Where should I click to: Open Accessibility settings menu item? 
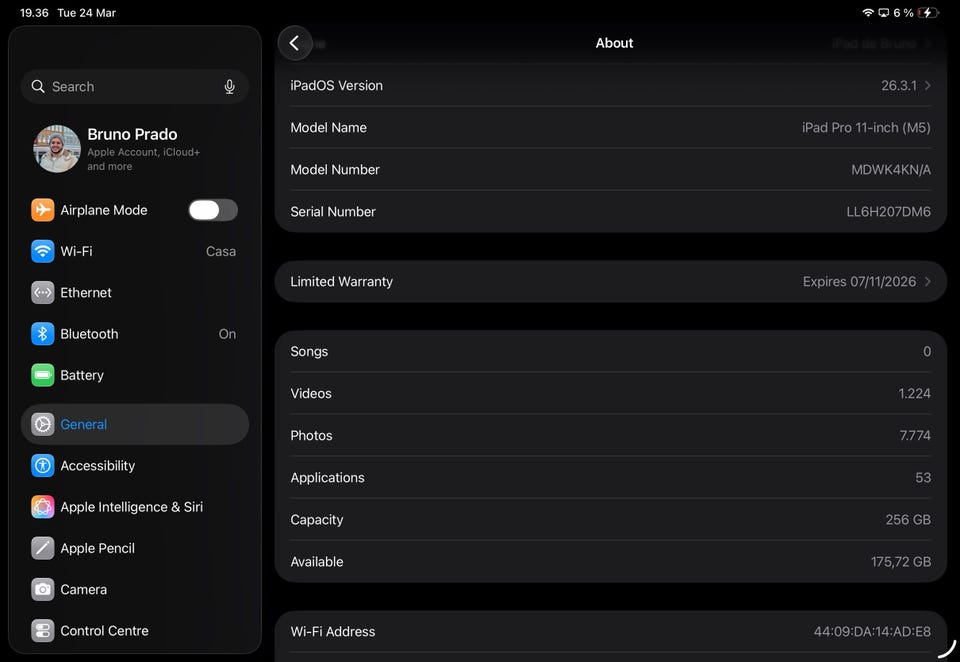pyautogui.click(x=135, y=465)
